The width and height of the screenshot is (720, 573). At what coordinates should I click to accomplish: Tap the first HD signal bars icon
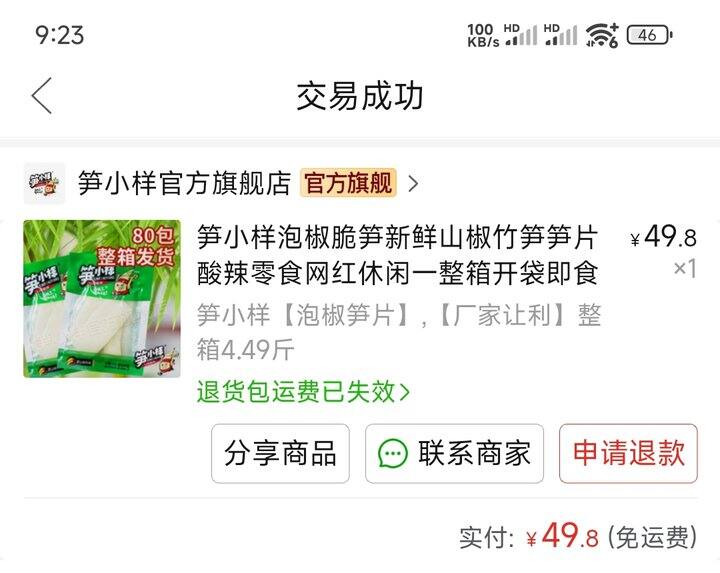pyautogui.click(x=521, y=35)
